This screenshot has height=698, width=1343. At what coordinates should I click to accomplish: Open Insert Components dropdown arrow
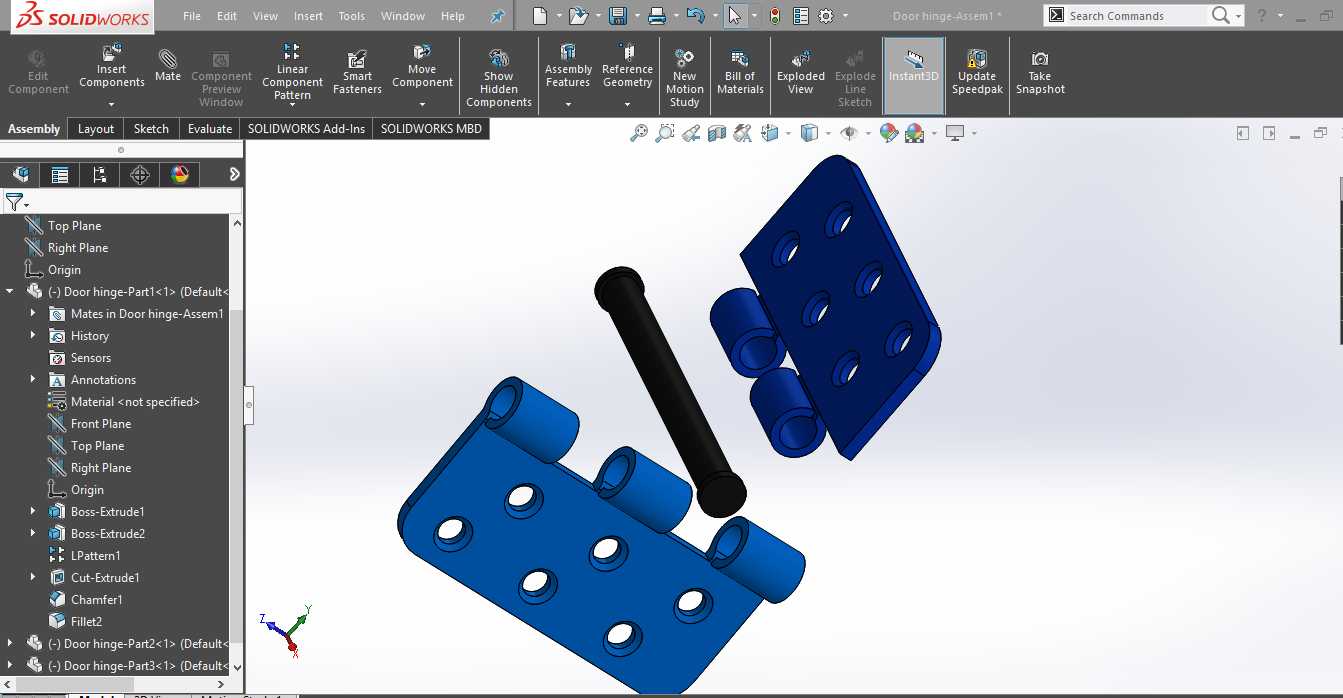pos(111,104)
